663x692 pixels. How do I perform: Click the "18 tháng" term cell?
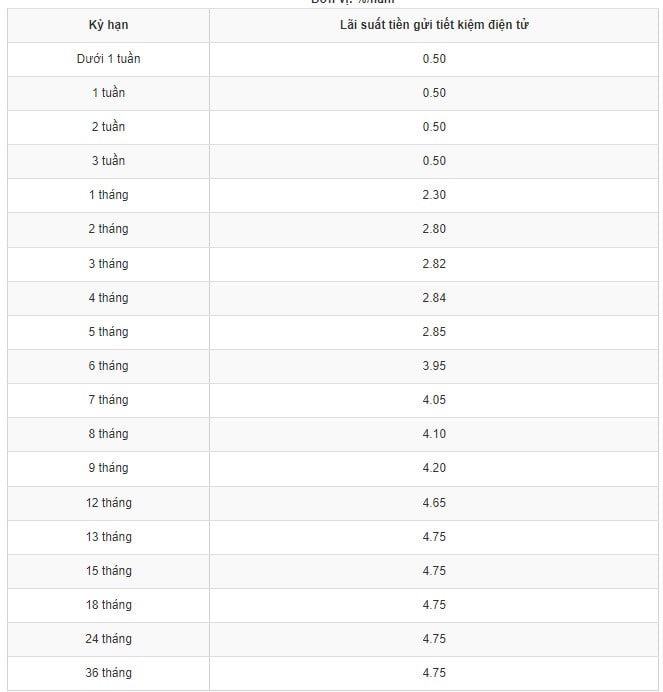108,605
